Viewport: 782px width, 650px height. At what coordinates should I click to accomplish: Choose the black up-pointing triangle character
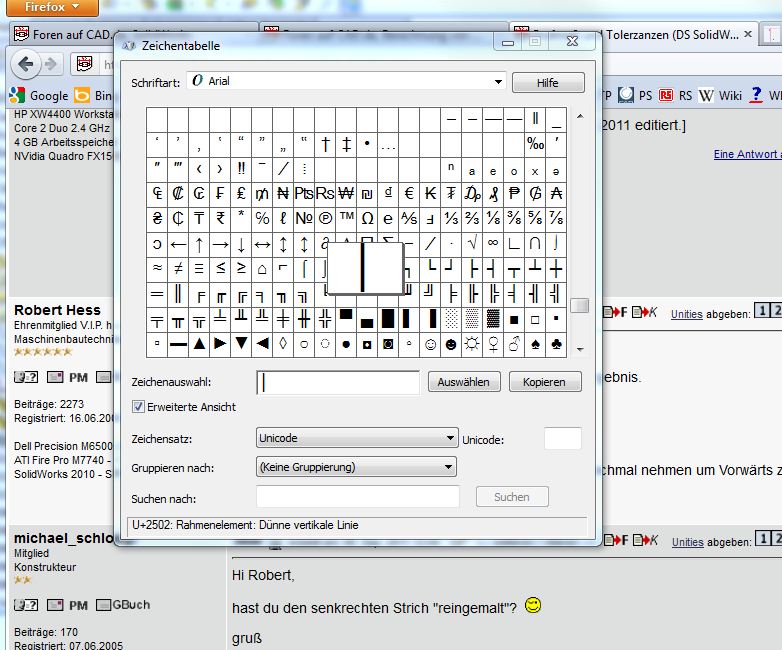click(199, 344)
